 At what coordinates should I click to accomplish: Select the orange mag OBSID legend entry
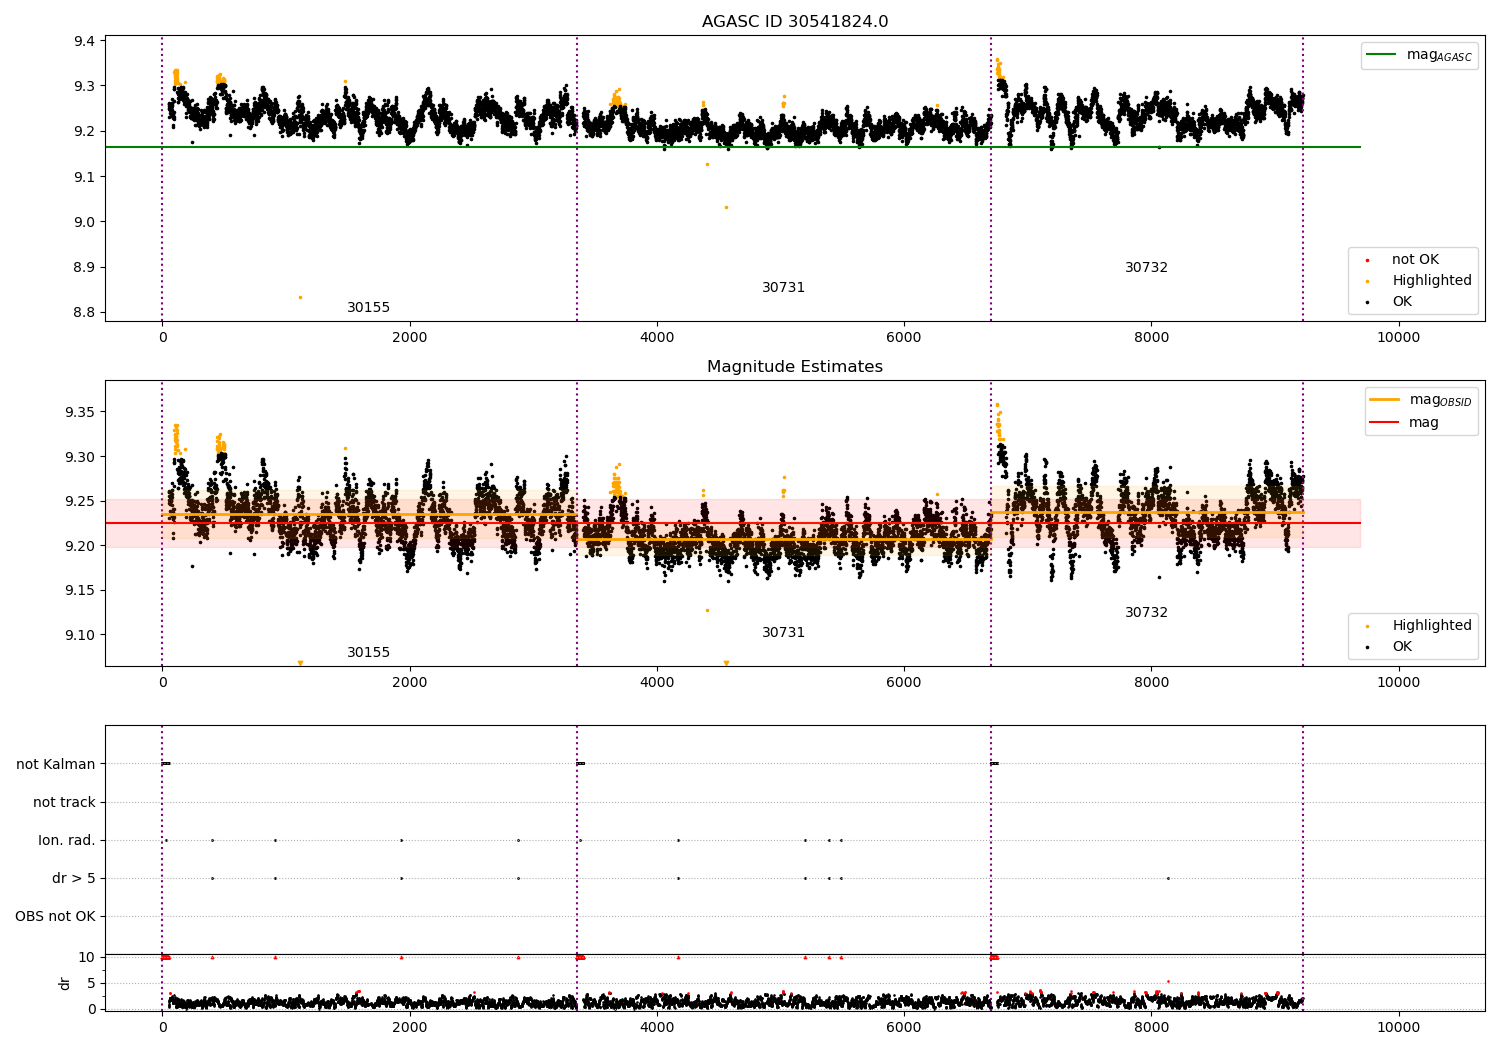coord(1421,400)
